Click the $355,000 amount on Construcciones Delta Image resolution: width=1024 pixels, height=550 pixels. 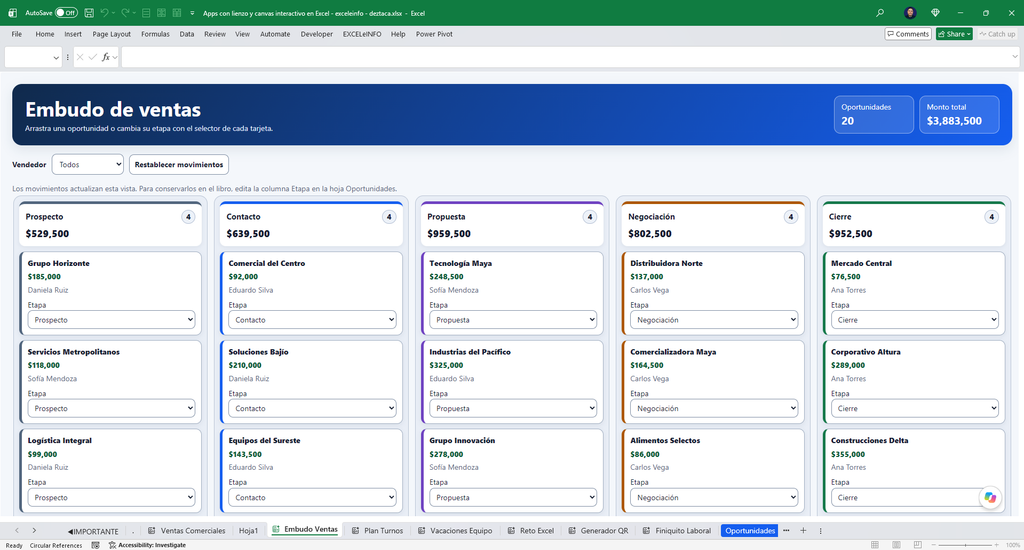tap(848, 454)
